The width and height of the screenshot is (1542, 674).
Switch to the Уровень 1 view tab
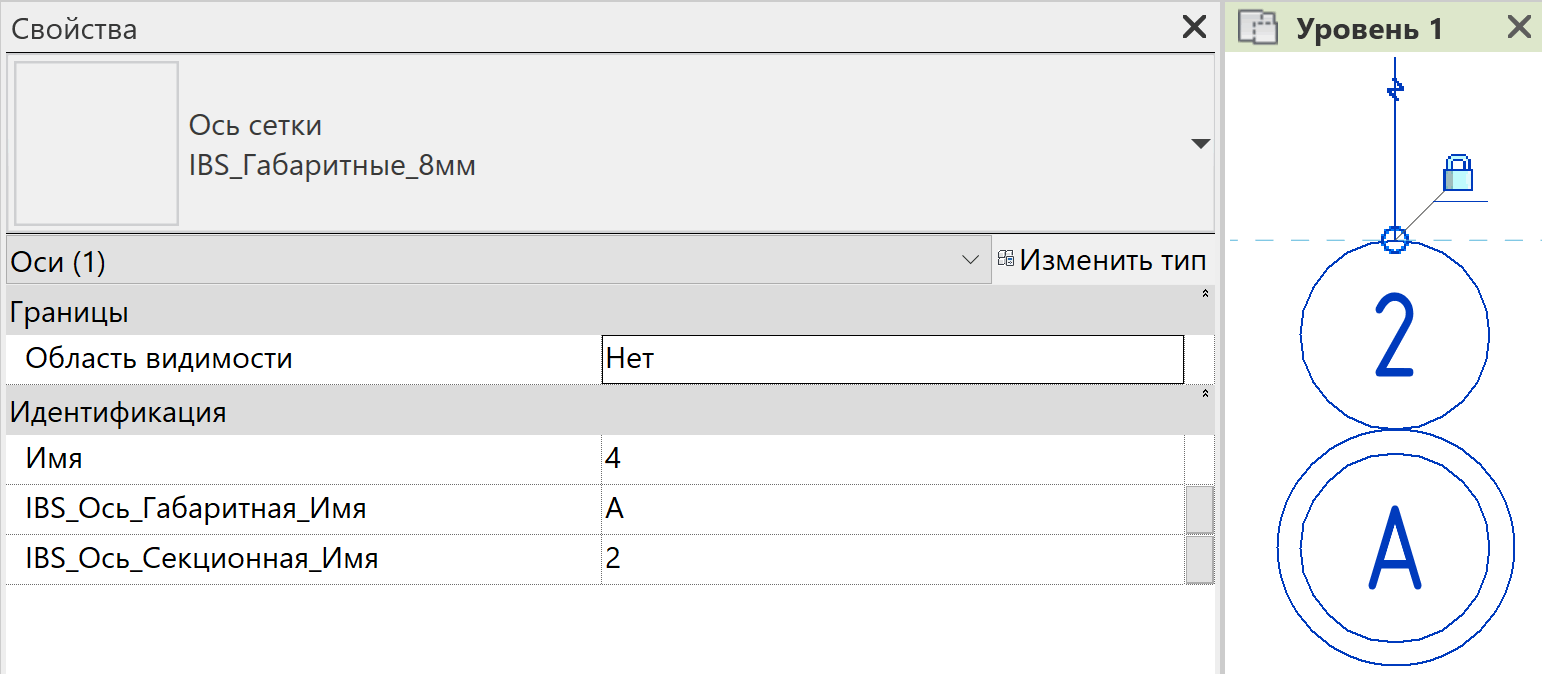[1369, 29]
